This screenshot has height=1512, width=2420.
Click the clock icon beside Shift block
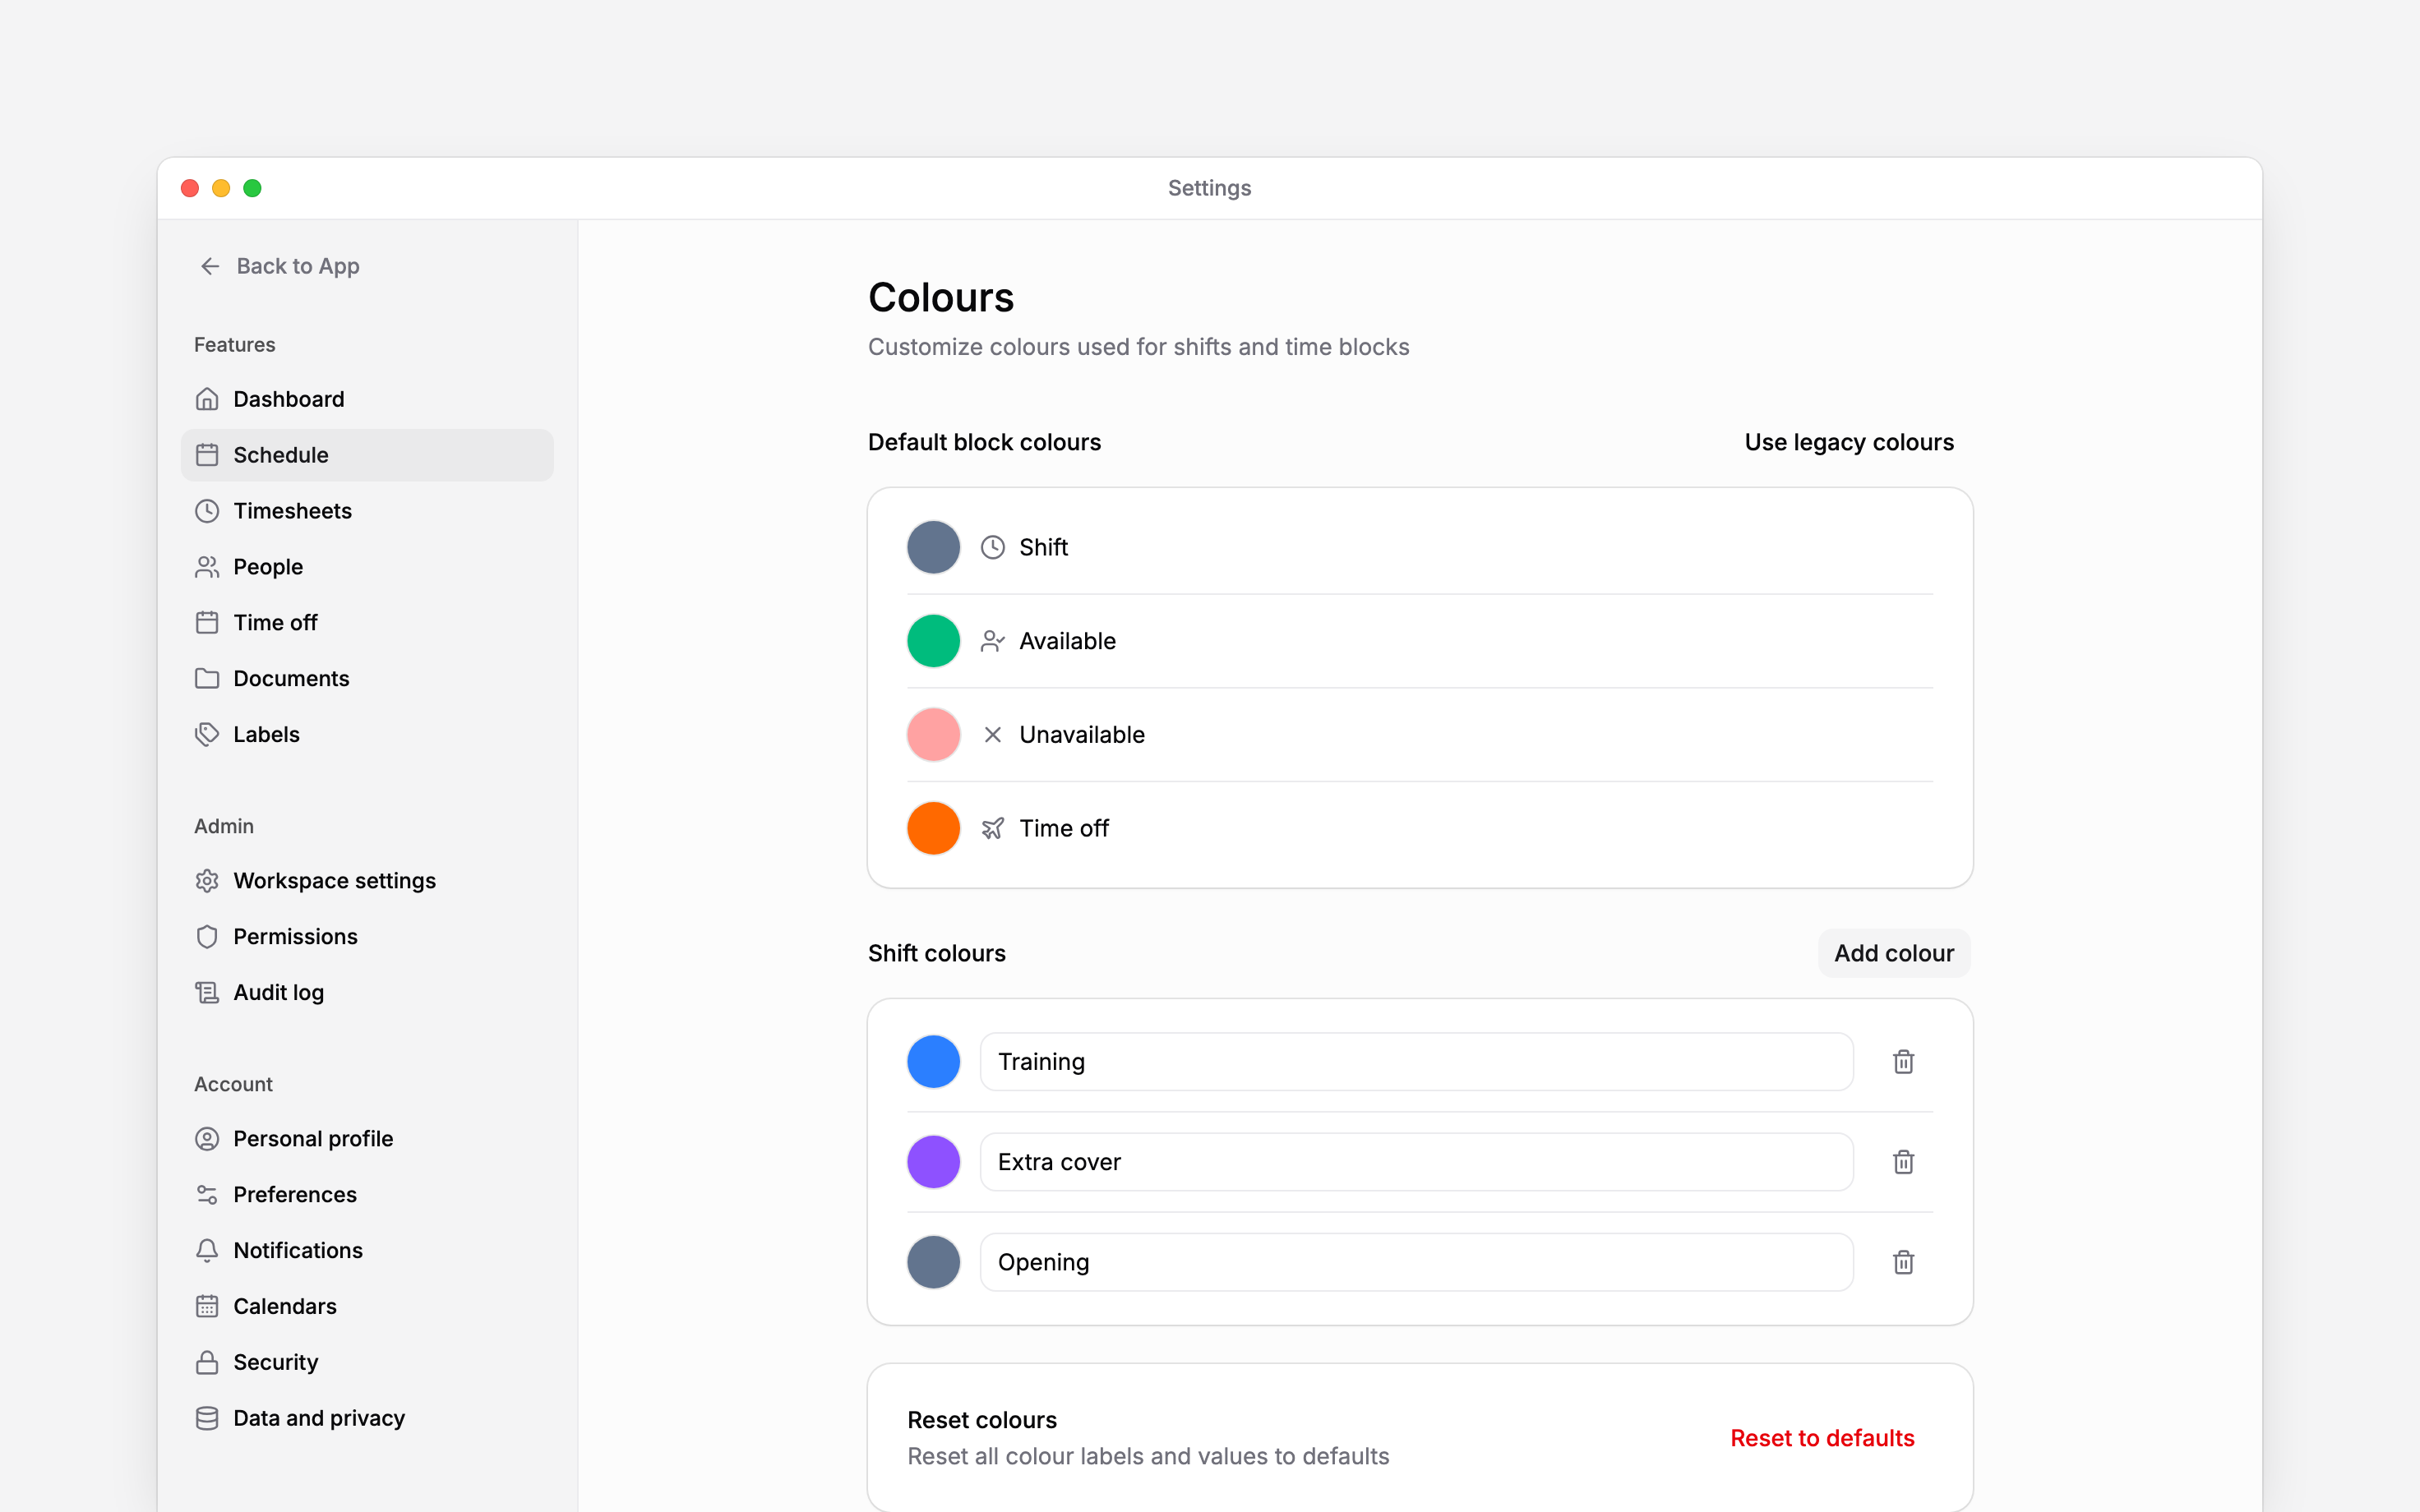pos(992,547)
